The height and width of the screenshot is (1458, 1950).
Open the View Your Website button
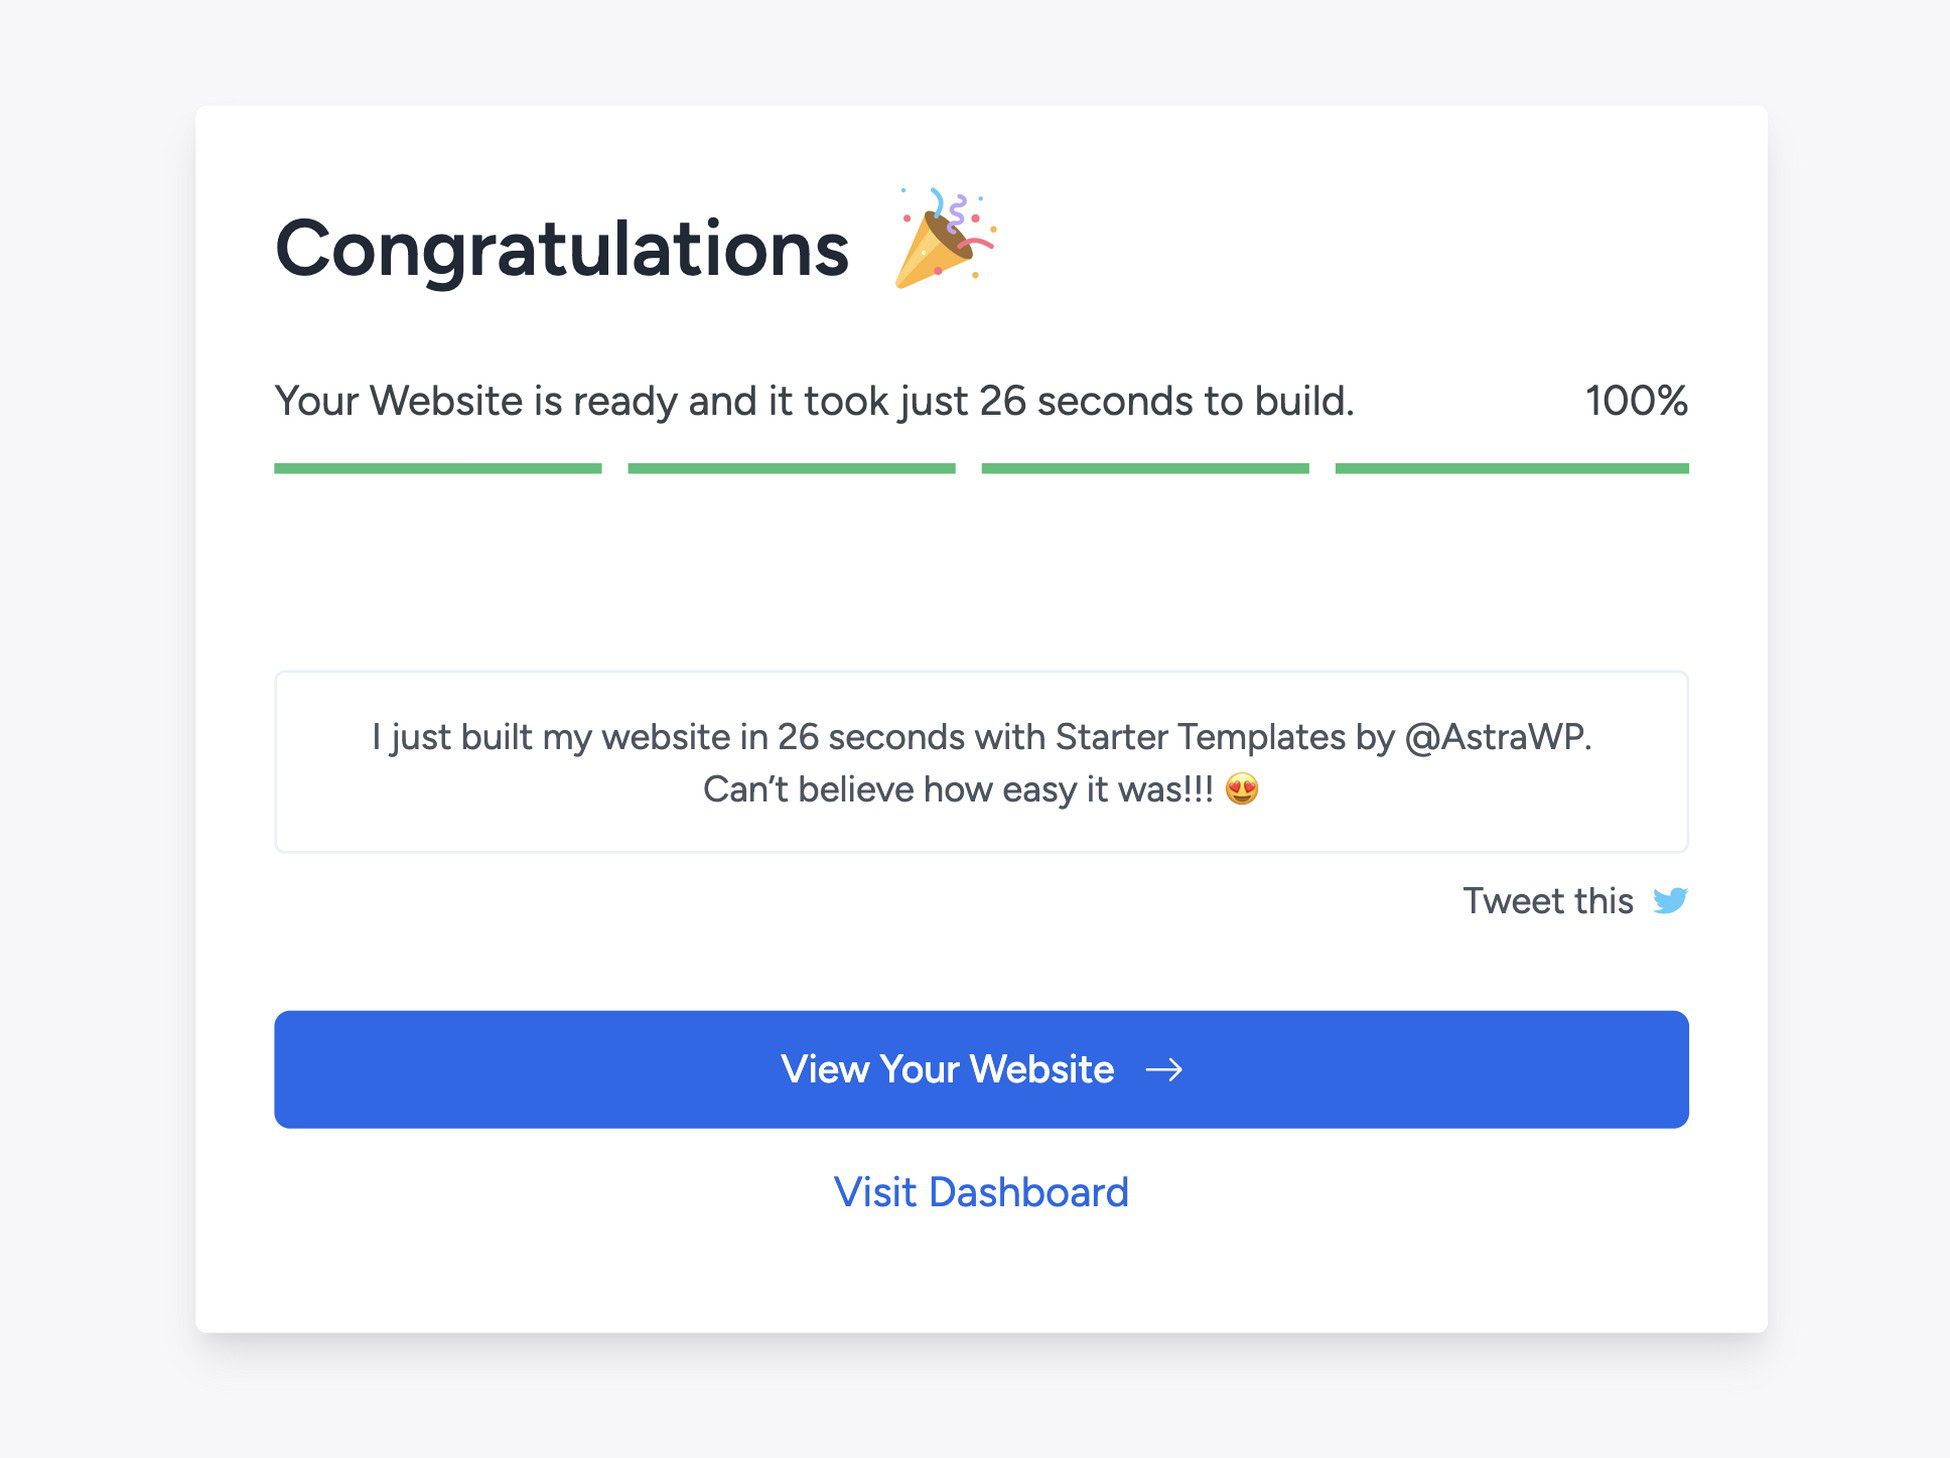click(x=981, y=1069)
